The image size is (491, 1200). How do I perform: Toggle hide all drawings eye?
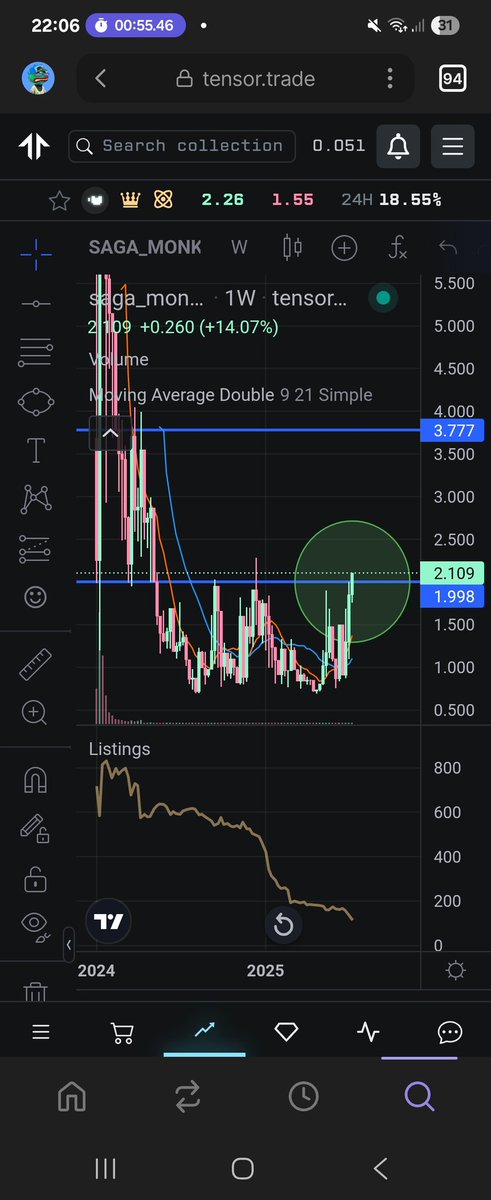[x=36, y=927]
